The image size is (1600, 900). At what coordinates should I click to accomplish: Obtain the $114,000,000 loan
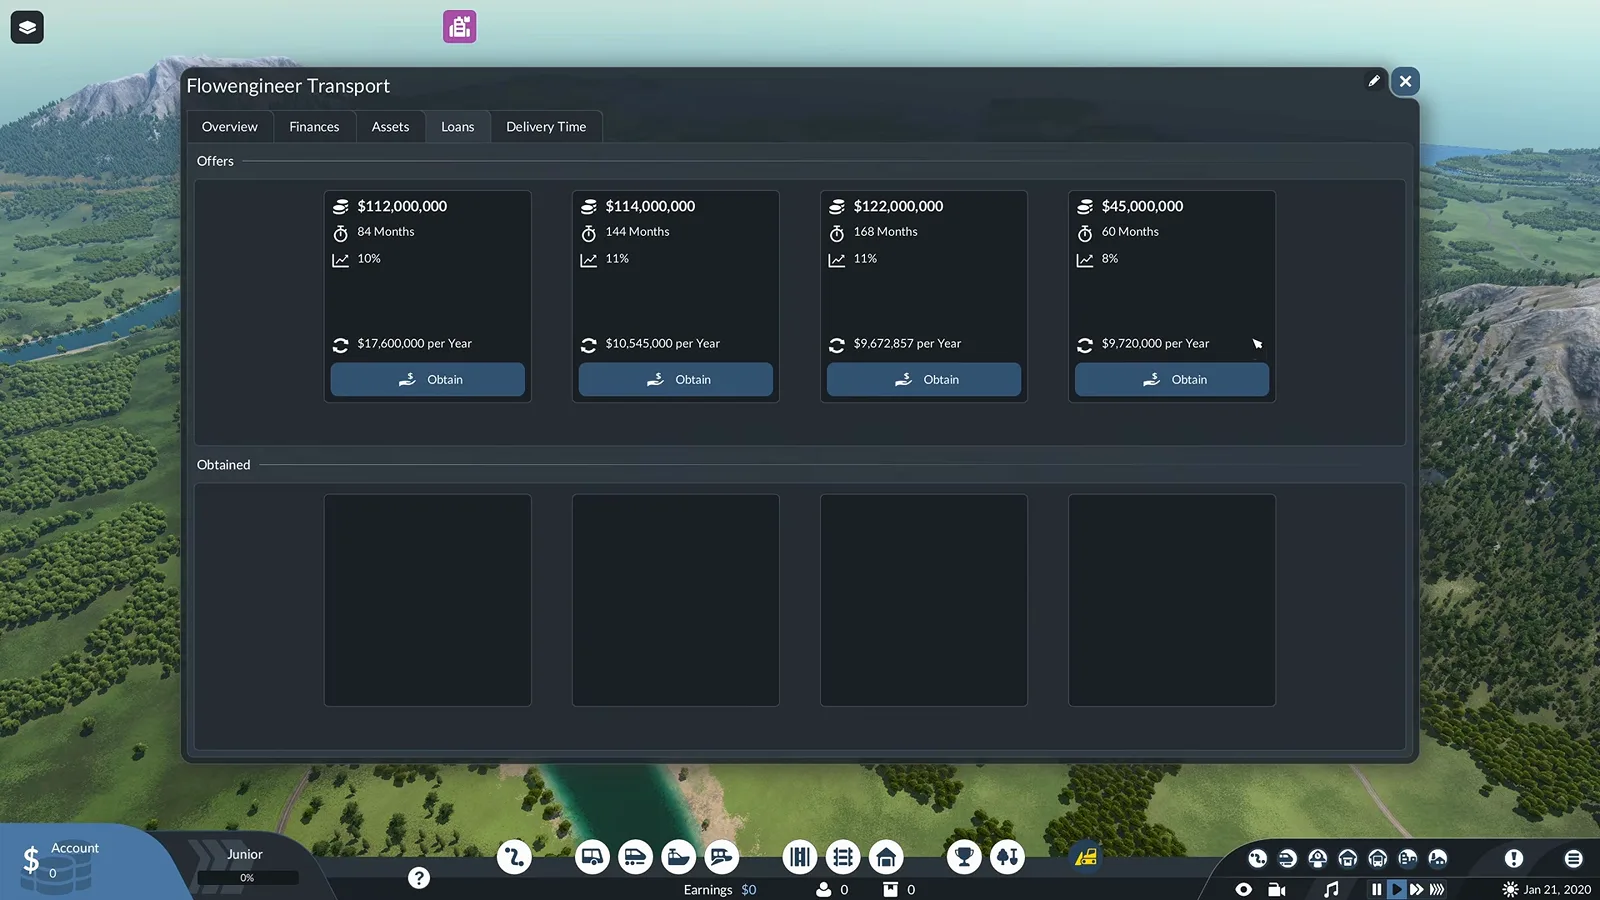click(676, 379)
